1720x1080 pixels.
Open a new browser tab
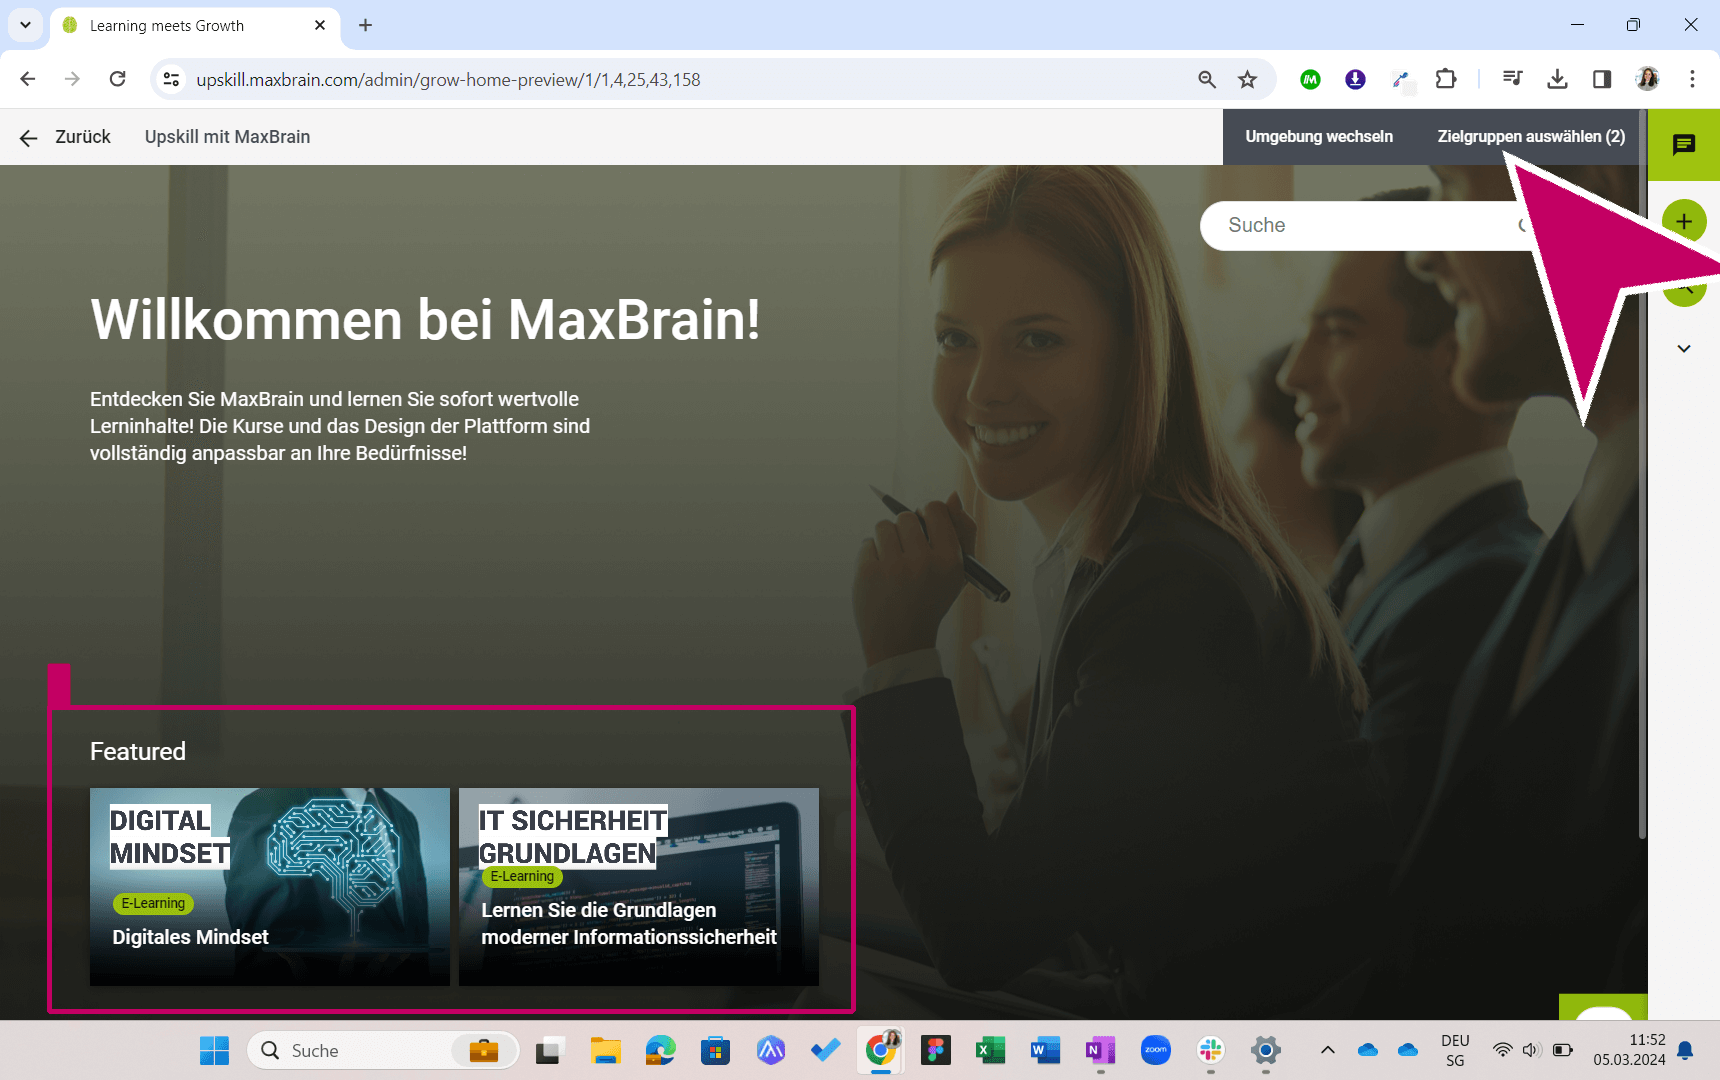[x=365, y=25]
